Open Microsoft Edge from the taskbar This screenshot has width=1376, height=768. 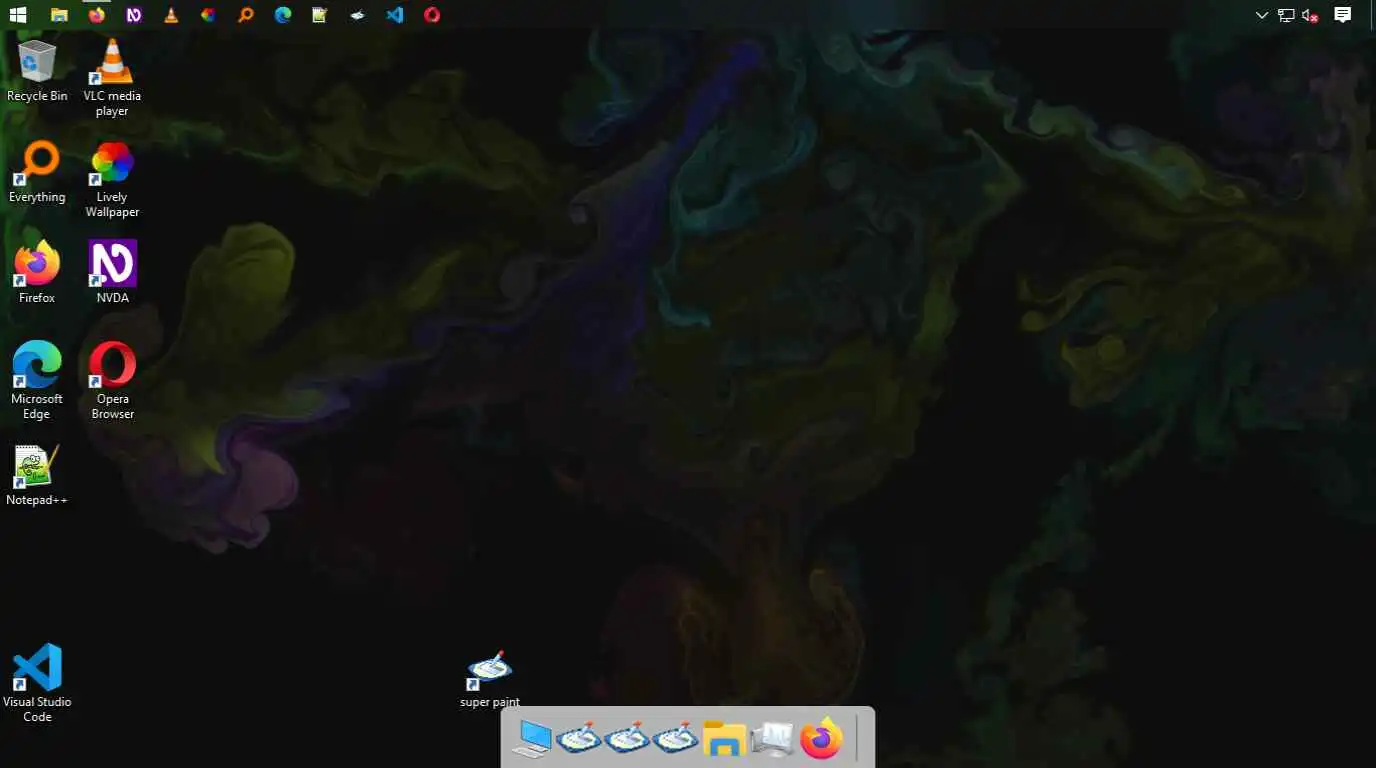283,15
